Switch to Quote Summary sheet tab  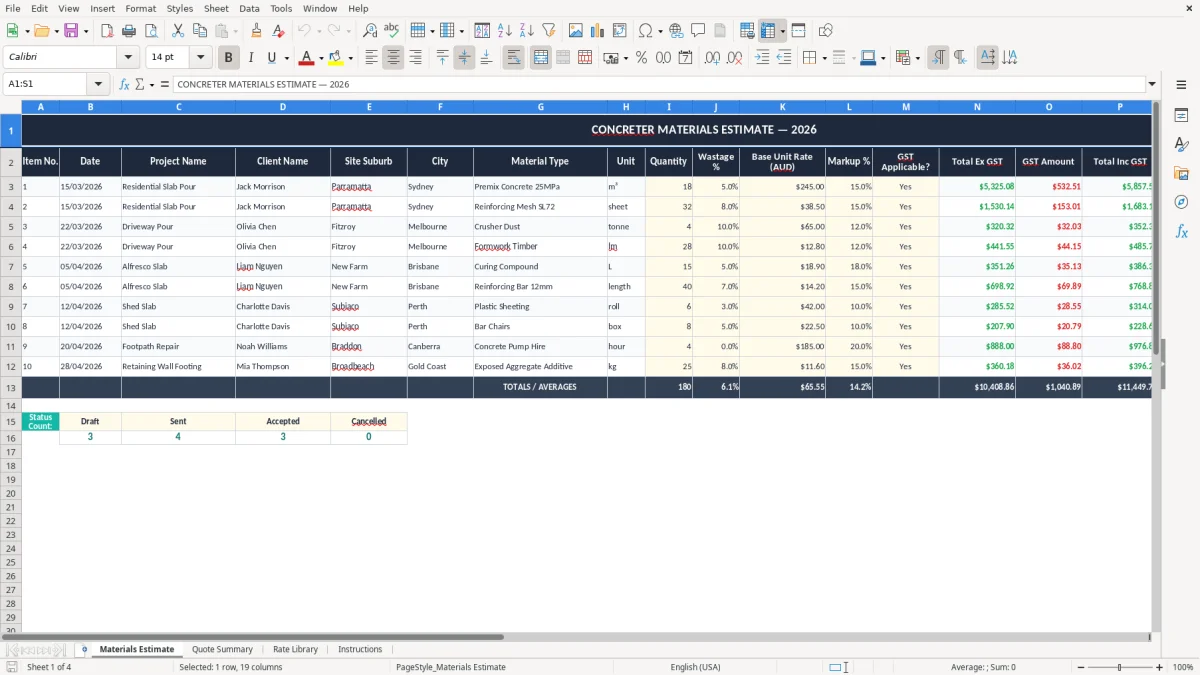click(222, 649)
